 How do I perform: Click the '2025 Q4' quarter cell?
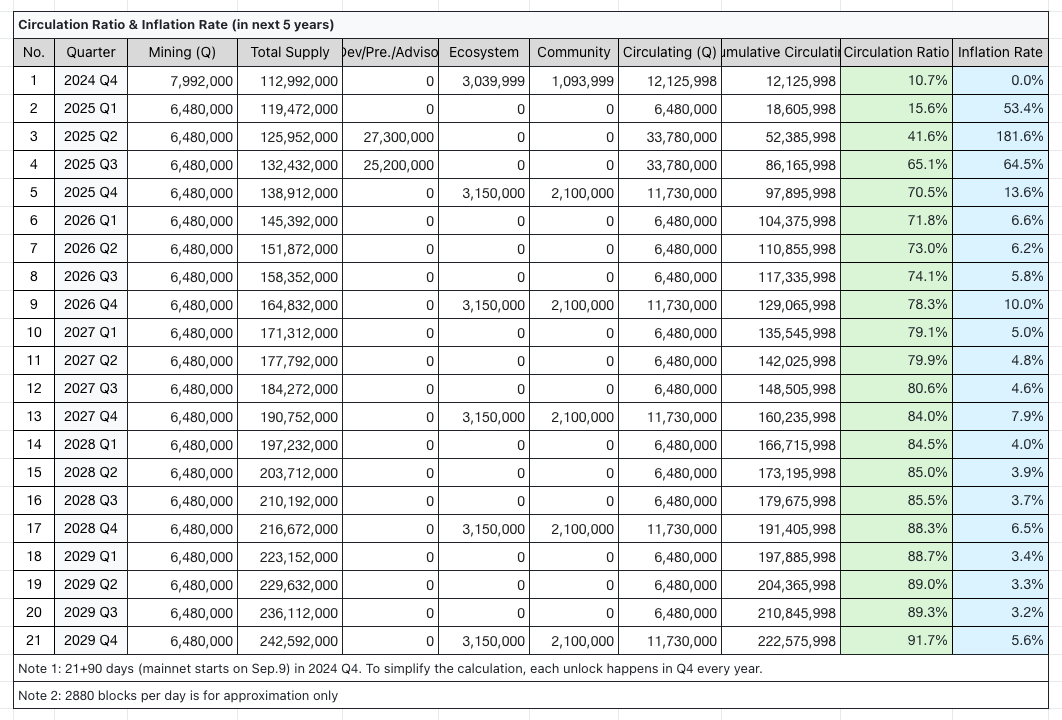pyautogui.click(x=91, y=192)
